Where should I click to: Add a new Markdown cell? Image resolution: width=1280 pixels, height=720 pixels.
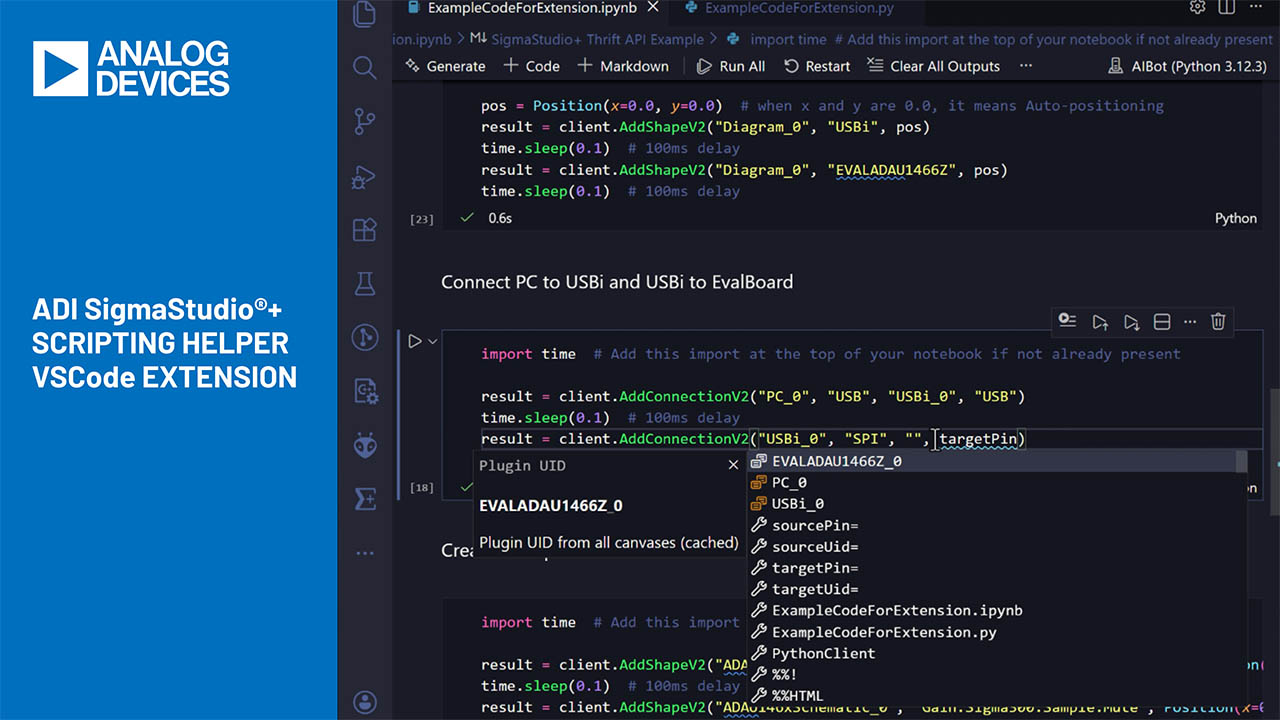(x=623, y=66)
